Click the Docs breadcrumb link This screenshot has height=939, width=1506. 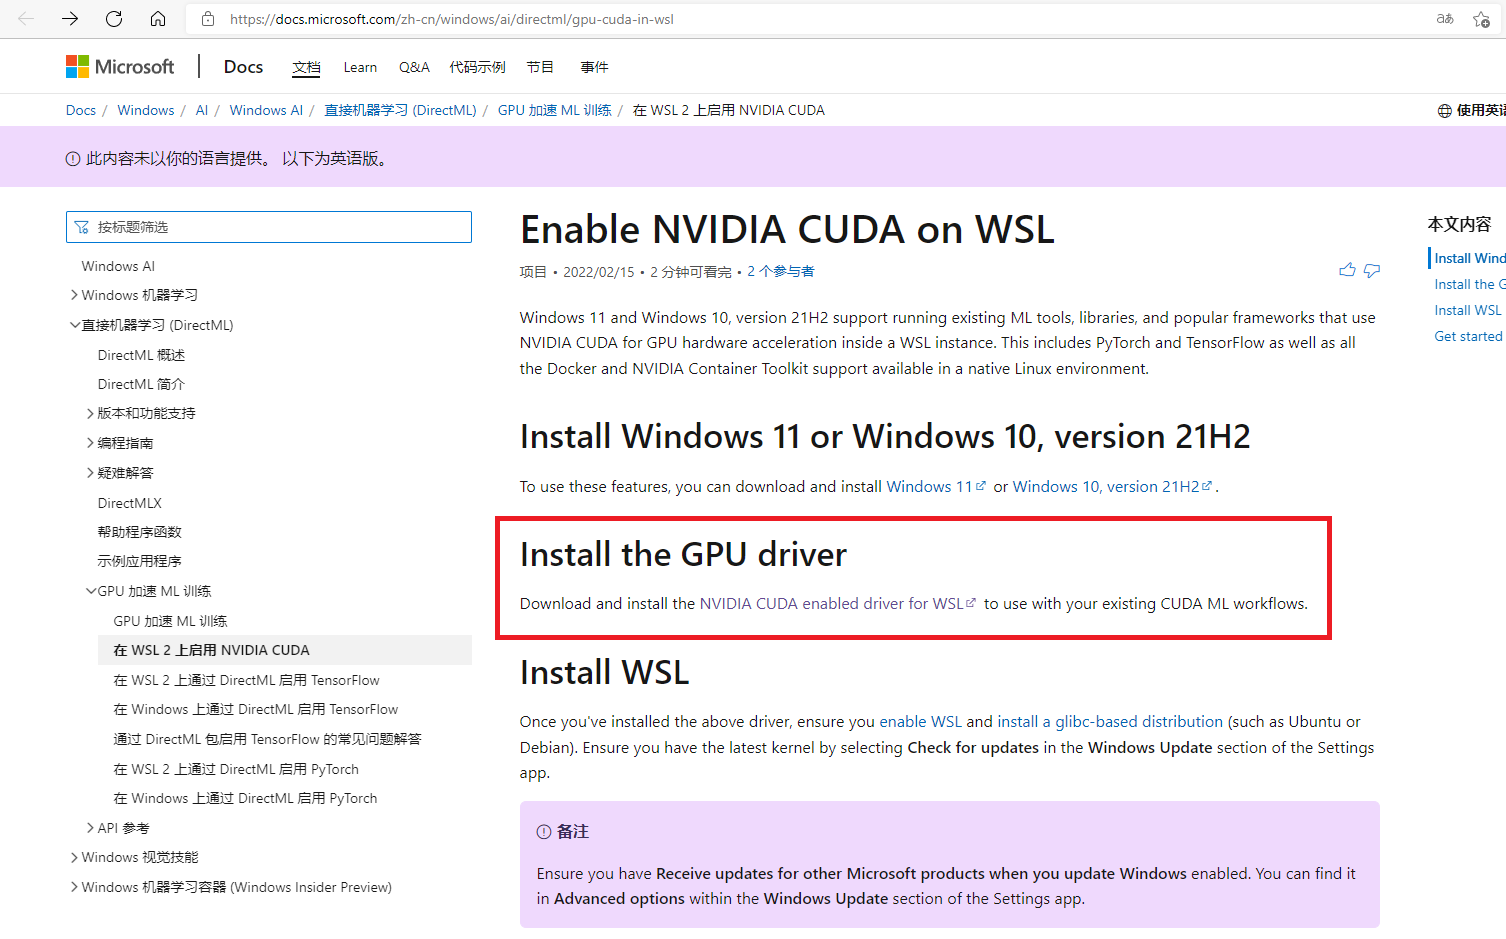tap(81, 110)
